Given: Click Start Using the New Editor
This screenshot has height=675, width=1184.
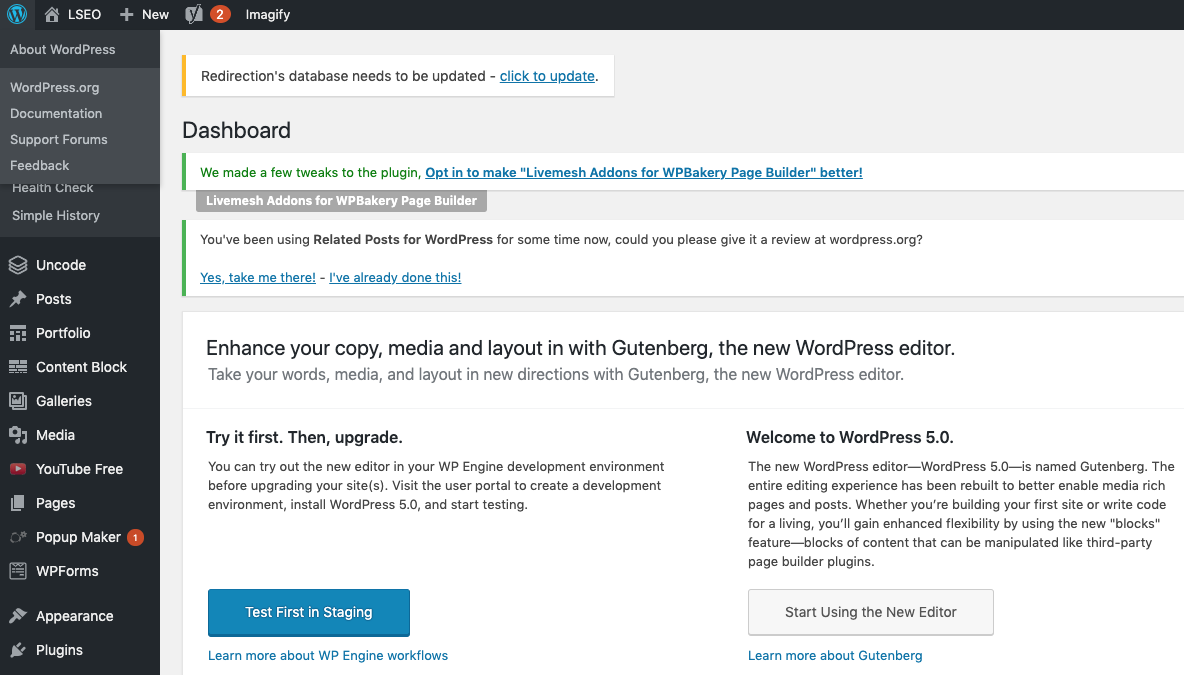Looking at the screenshot, I should tap(870, 612).
